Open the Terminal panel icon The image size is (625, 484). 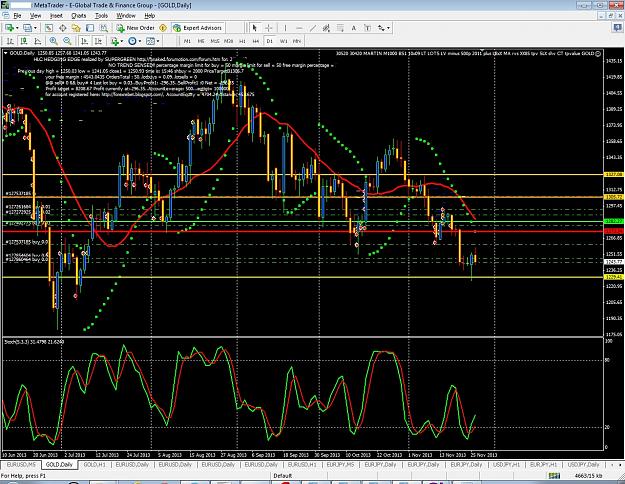pos(90,28)
